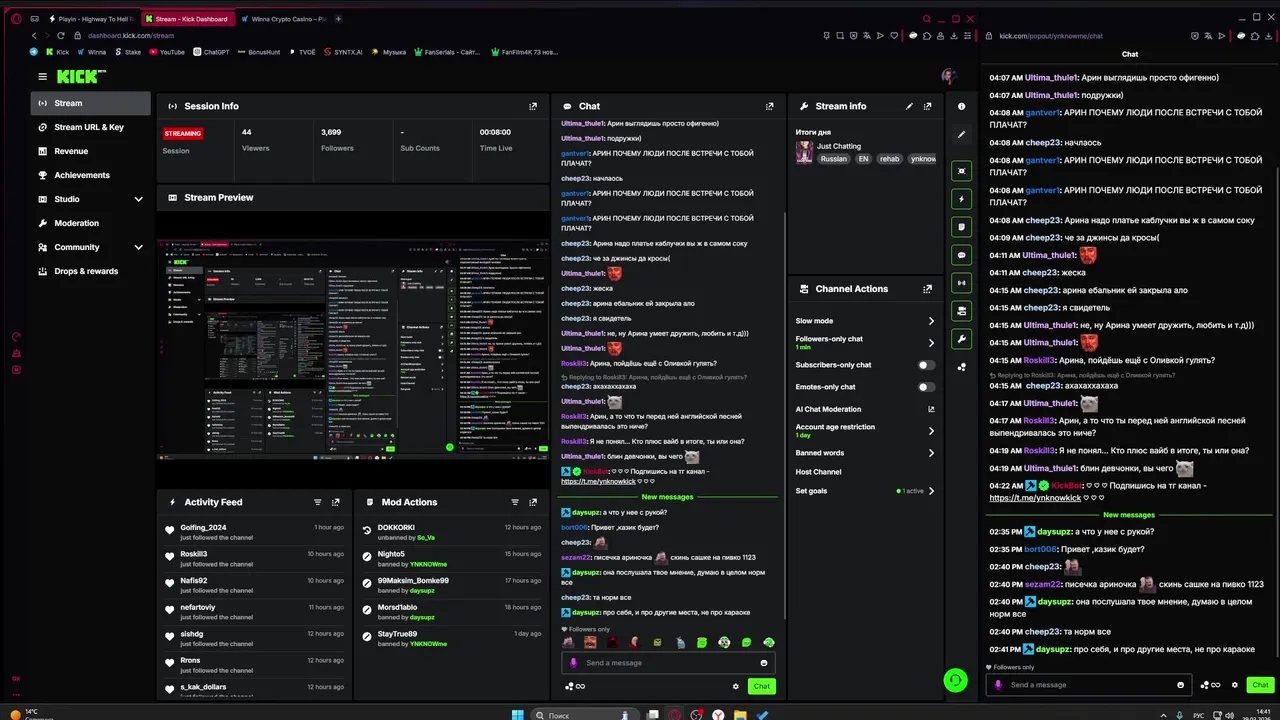Open emoji picker in dashboard chat input
This screenshot has width=1280, height=720.
(764, 663)
